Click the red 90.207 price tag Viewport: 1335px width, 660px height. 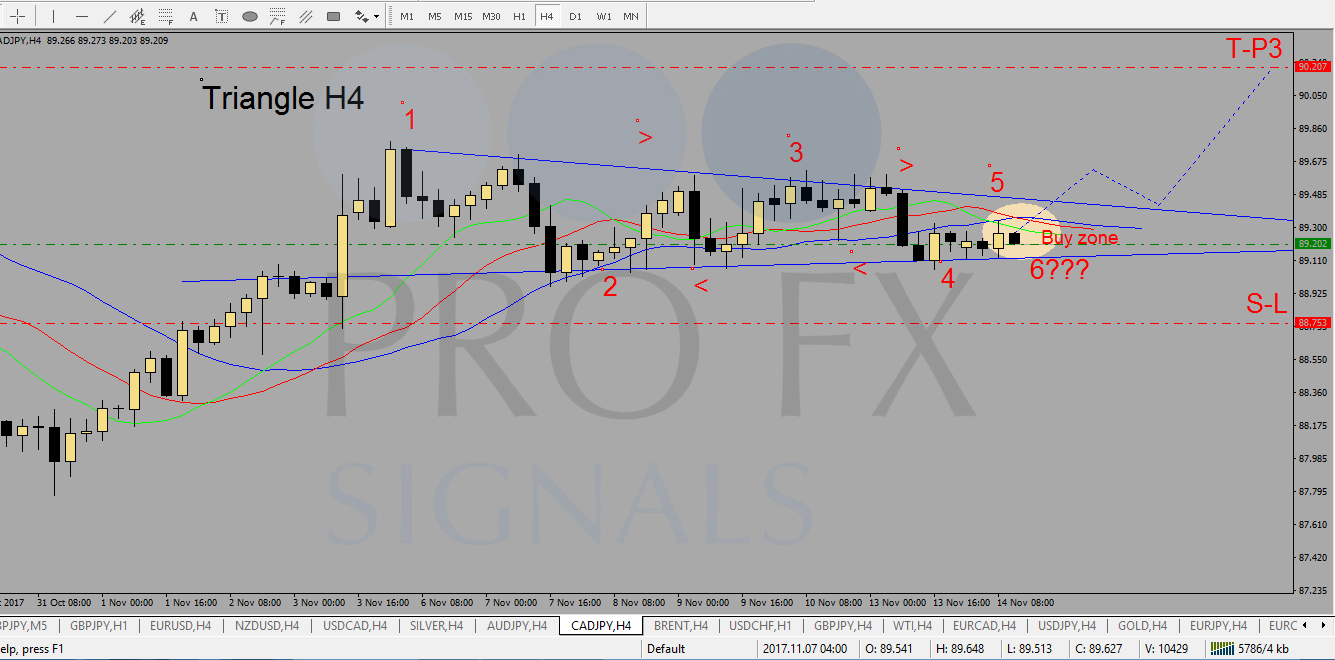click(1310, 66)
